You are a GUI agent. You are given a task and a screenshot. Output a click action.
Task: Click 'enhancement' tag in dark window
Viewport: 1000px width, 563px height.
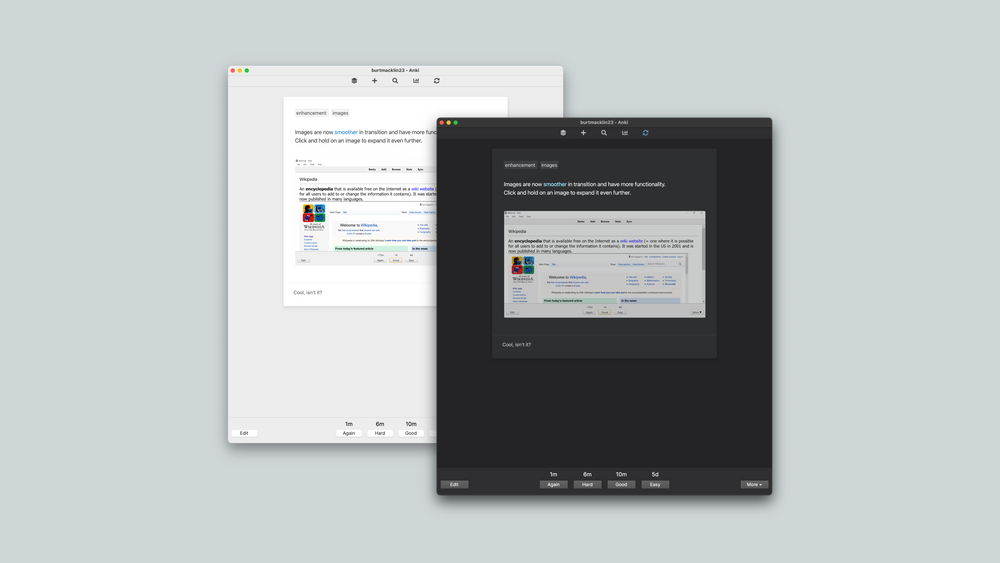pos(520,165)
